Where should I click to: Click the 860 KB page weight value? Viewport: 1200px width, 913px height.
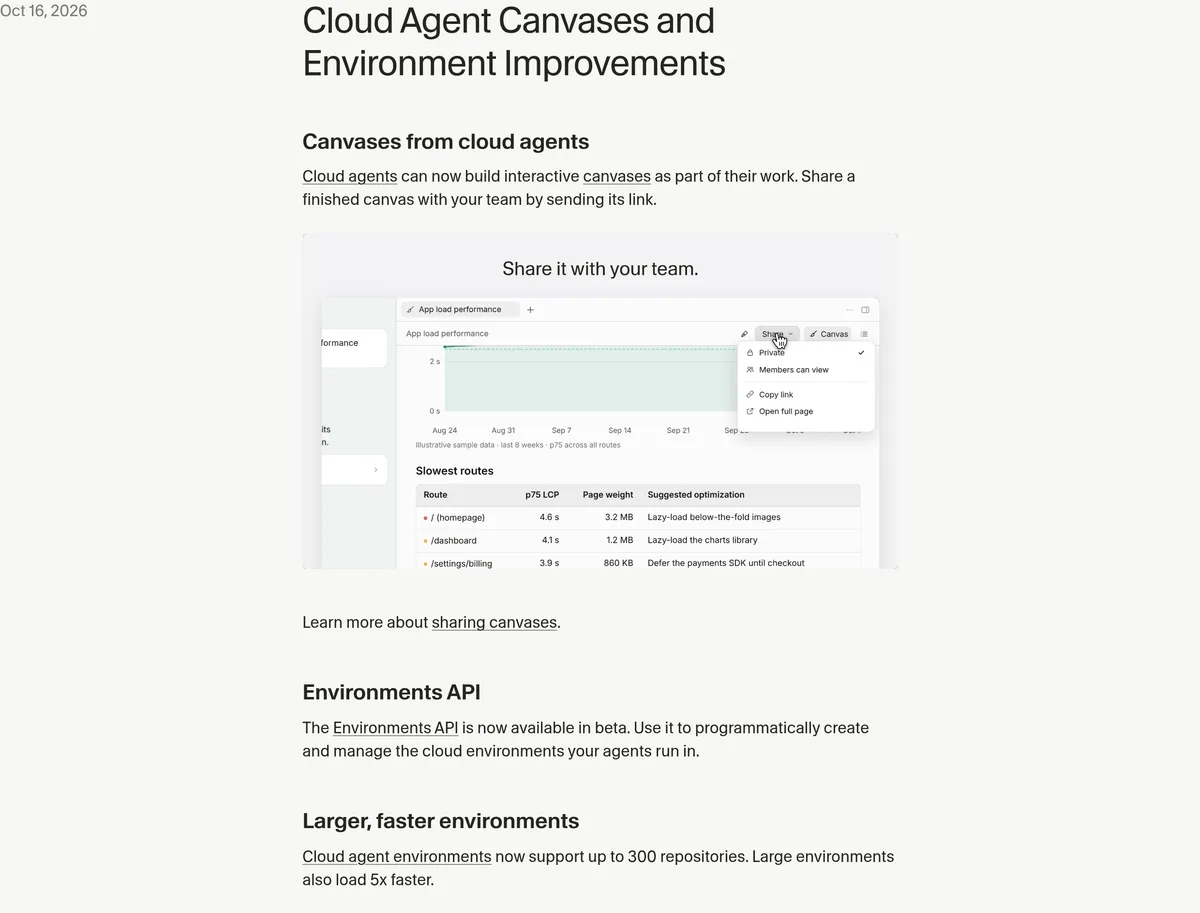(x=618, y=563)
